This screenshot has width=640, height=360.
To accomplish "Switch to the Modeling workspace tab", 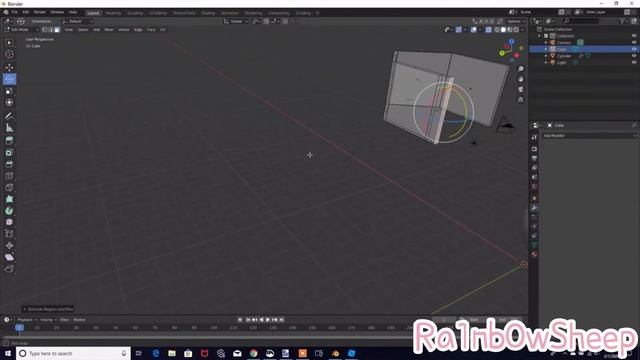I will (x=113, y=13).
